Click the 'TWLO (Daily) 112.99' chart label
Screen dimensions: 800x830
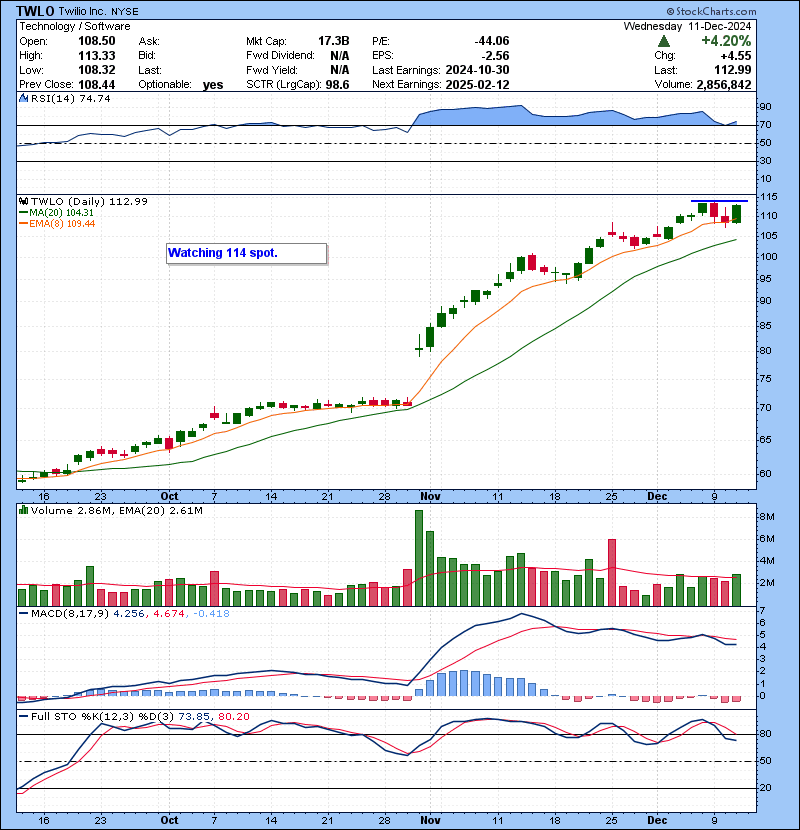click(89, 201)
